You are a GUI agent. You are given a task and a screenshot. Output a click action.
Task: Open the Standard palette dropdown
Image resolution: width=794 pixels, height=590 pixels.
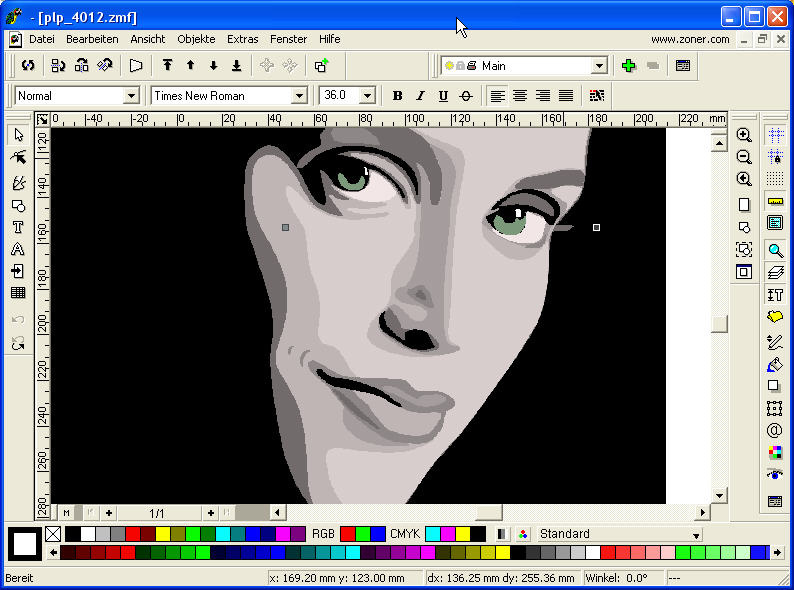point(697,535)
